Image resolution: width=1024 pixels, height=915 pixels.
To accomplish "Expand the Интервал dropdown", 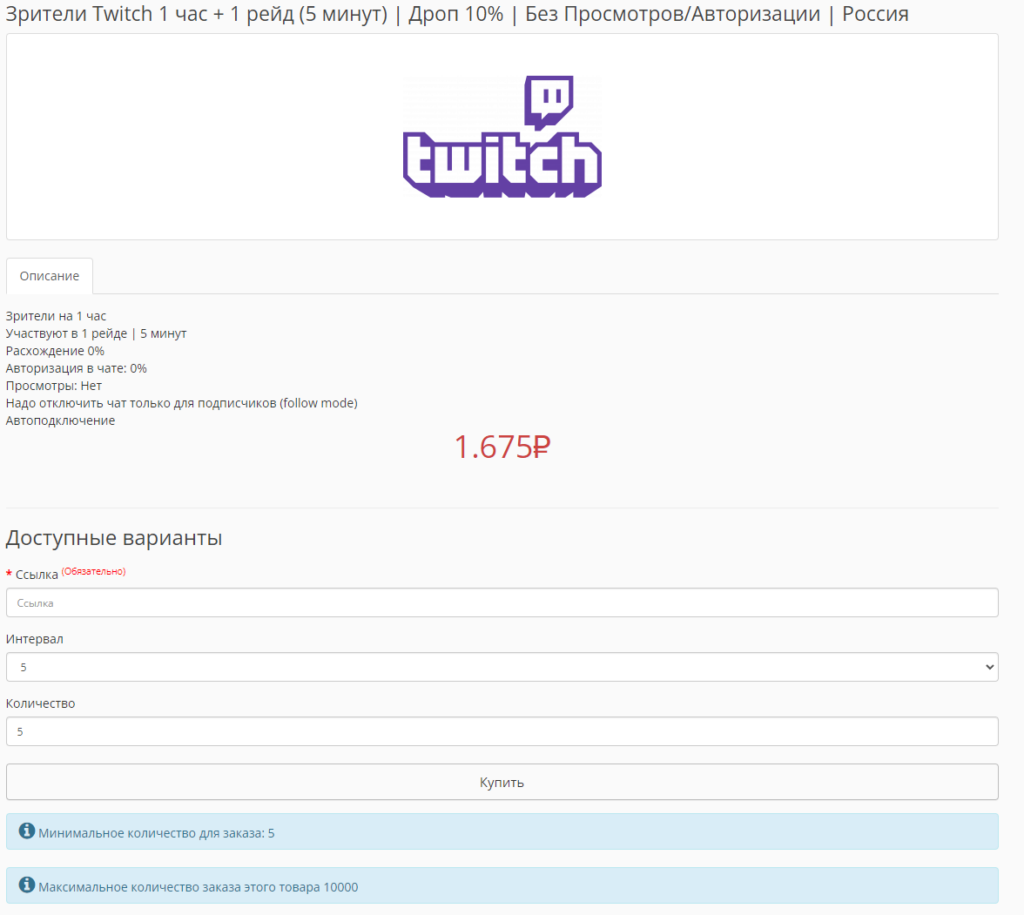I will tap(502, 667).
